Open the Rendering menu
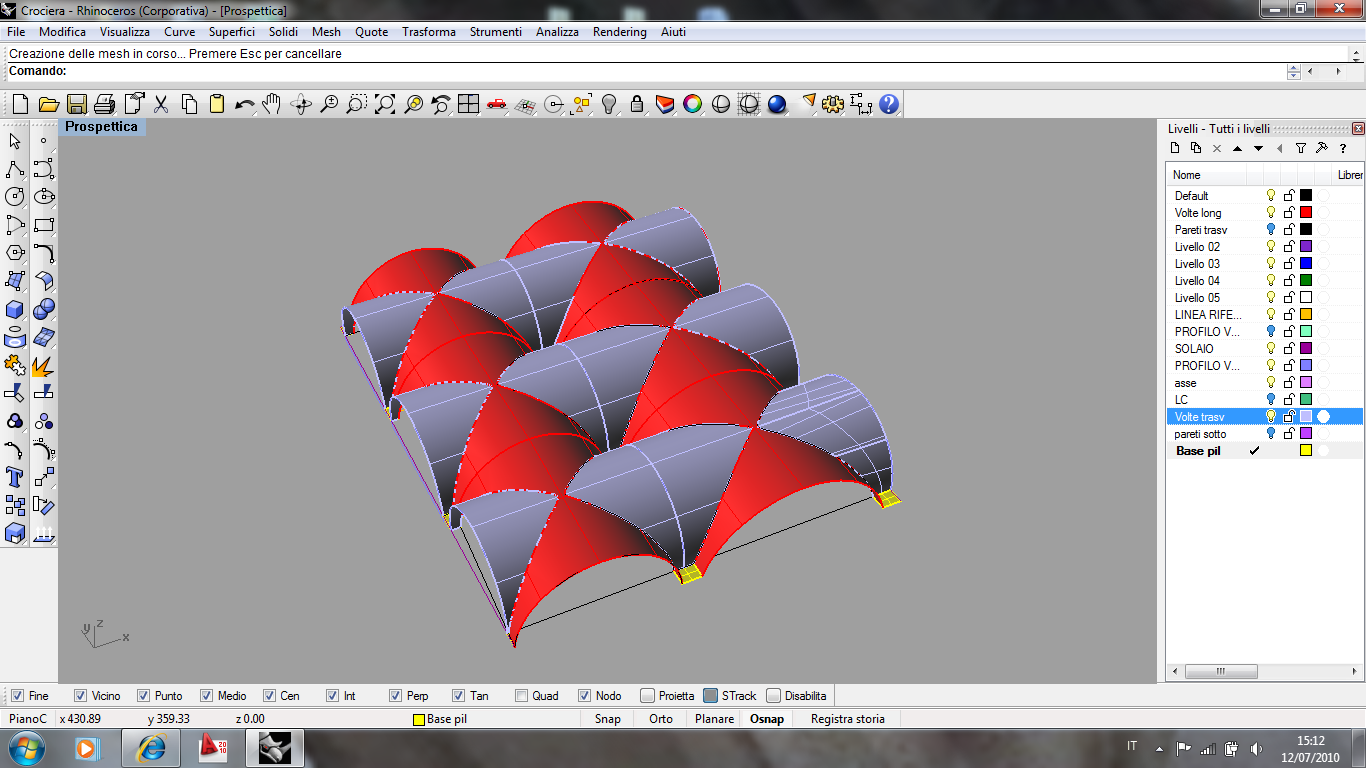The image size is (1366, 768). coord(619,32)
